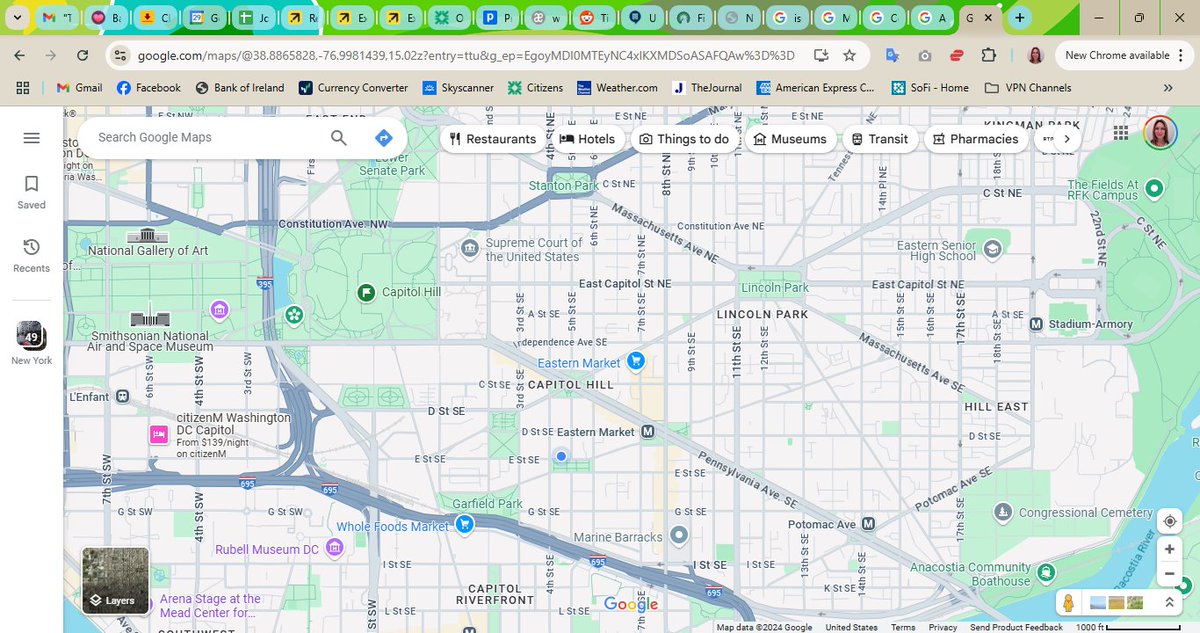The width and height of the screenshot is (1200, 633).
Task: Click New Chrome available update button
Action: tap(1125, 55)
